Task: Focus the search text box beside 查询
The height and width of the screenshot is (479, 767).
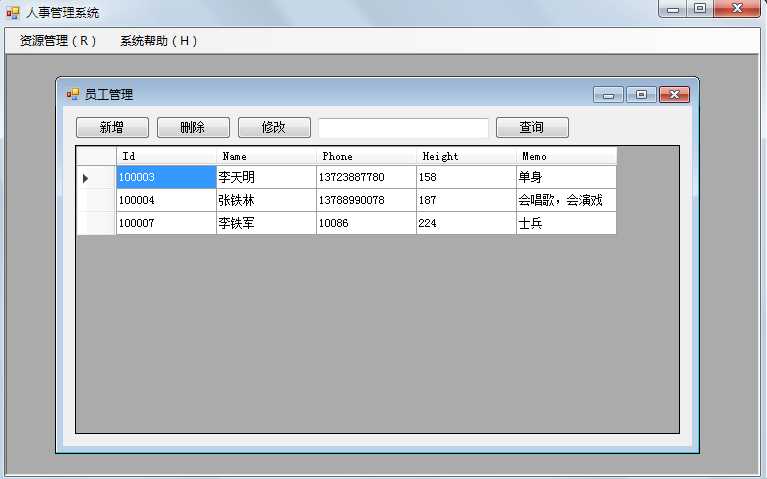Action: [403, 128]
